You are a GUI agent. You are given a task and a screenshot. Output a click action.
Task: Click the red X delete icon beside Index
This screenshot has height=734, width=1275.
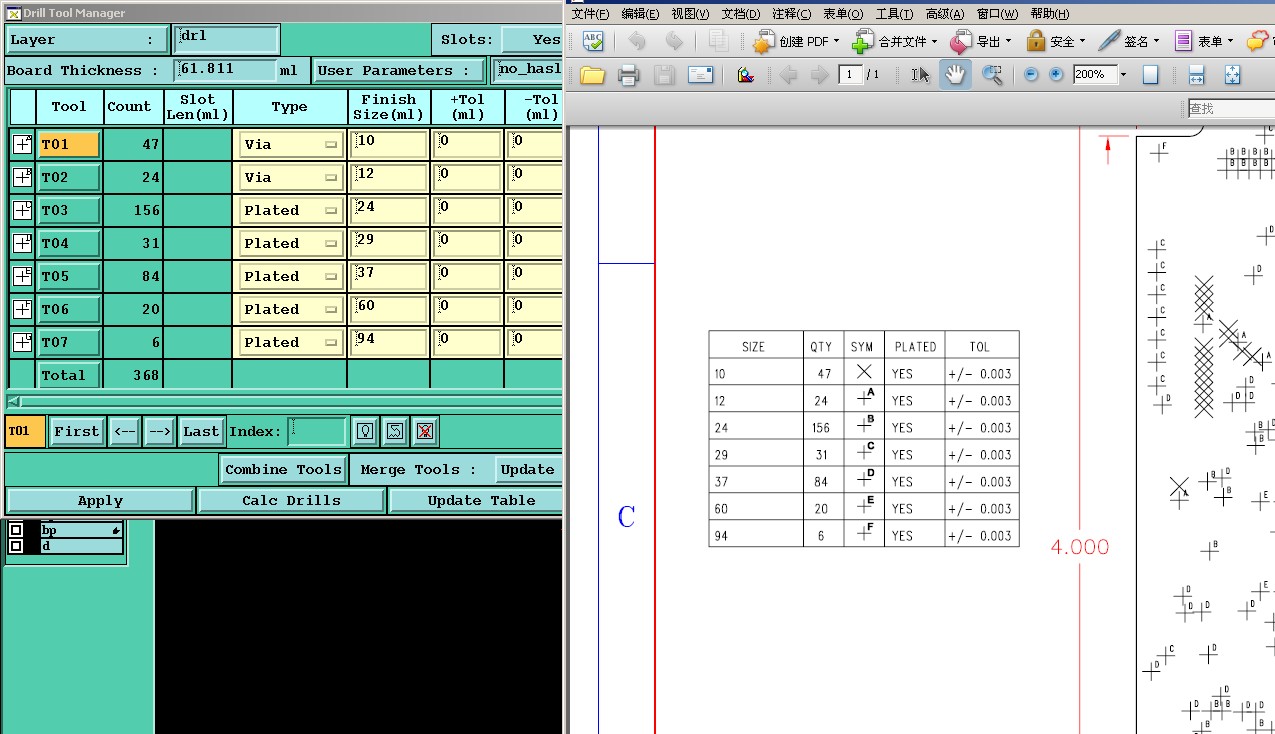(425, 431)
